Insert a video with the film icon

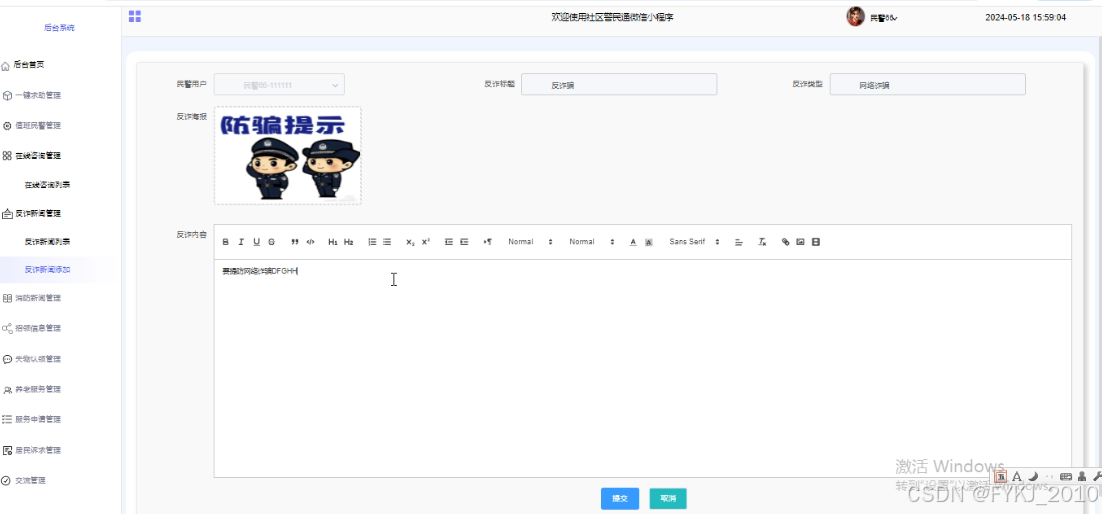pyautogui.click(x=816, y=242)
